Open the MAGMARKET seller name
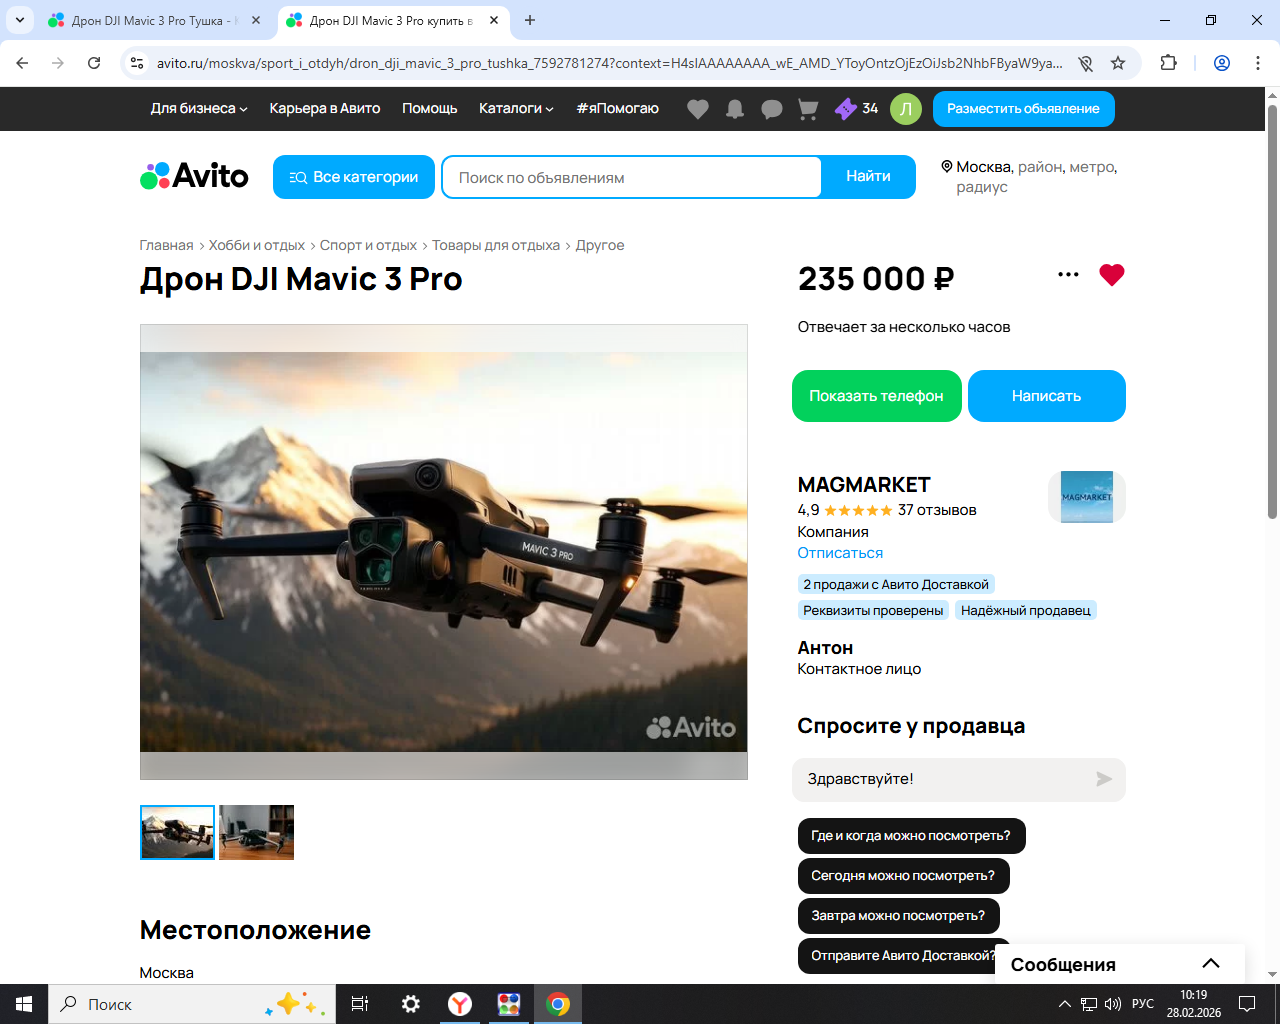1280x1024 pixels. pyautogui.click(x=864, y=485)
